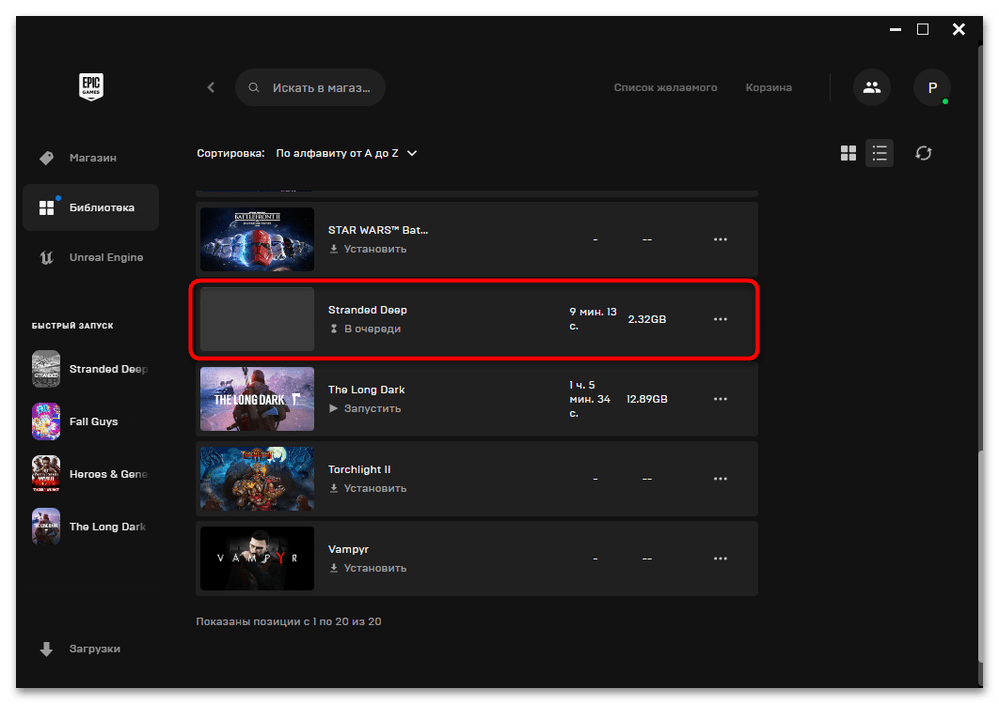Open the friends list icon
The height and width of the screenshot is (704, 999).
tap(872, 87)
